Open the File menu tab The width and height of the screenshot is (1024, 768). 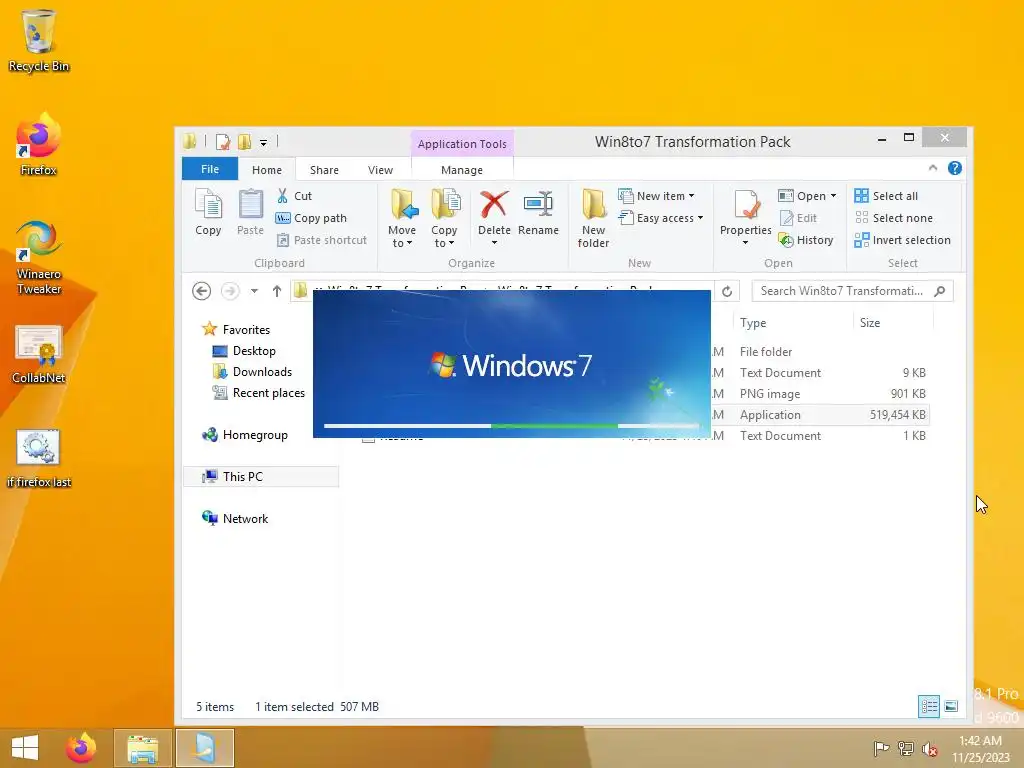tap(210, 169)
